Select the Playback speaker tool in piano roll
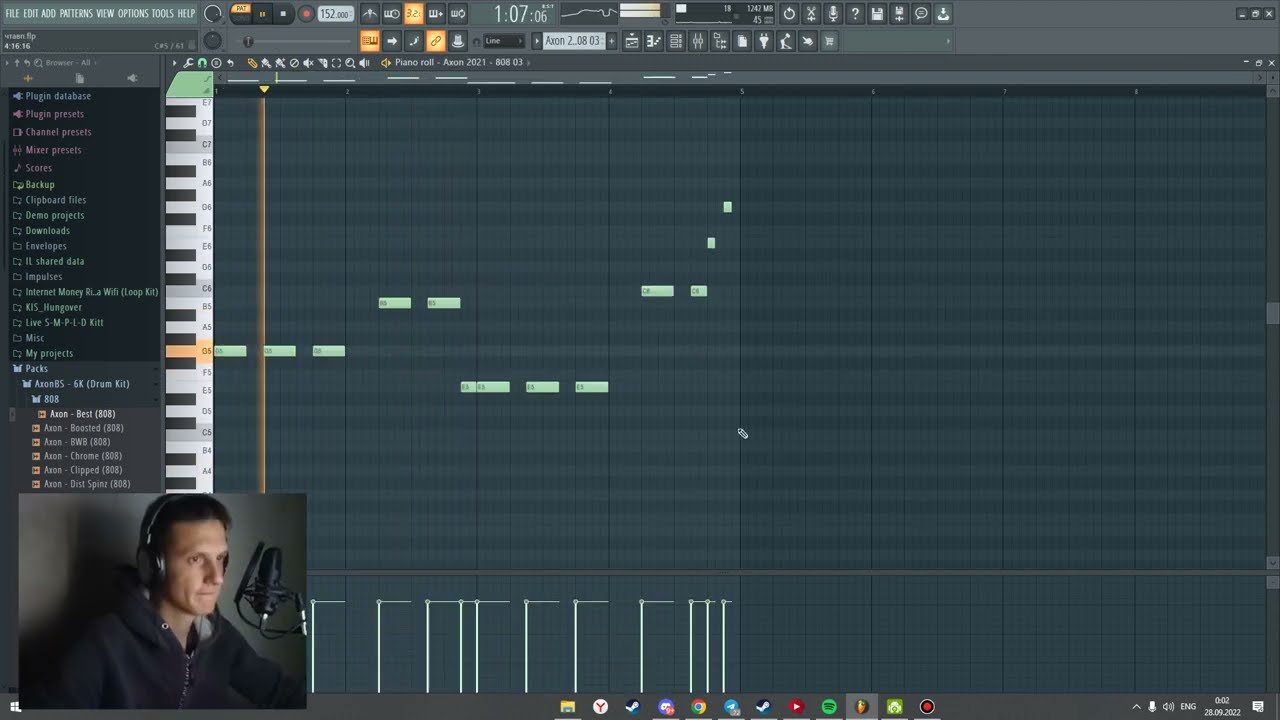The height and width of the screenshot is (720, 1280). tap(364, 63)
